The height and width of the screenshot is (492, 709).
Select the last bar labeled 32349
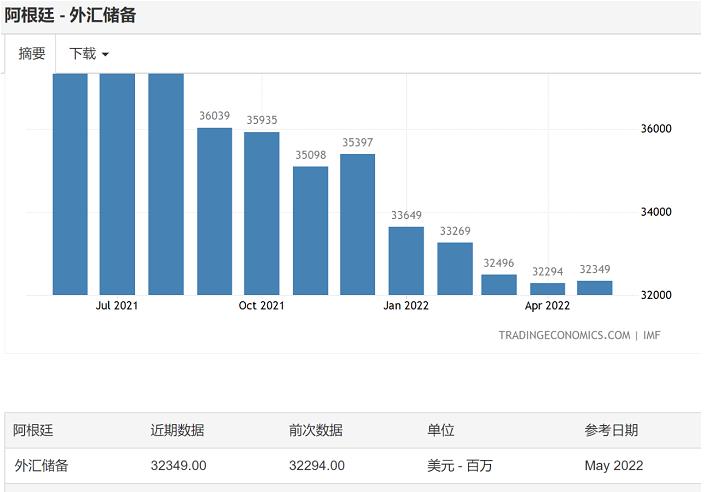coord(595,288)
